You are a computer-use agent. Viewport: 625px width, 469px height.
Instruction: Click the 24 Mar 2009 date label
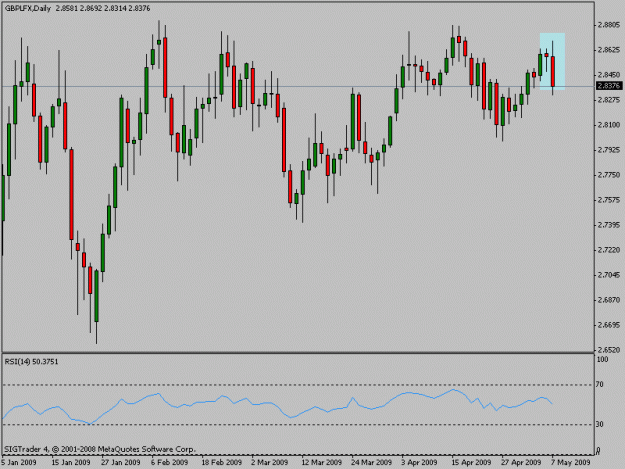(371, 463)
